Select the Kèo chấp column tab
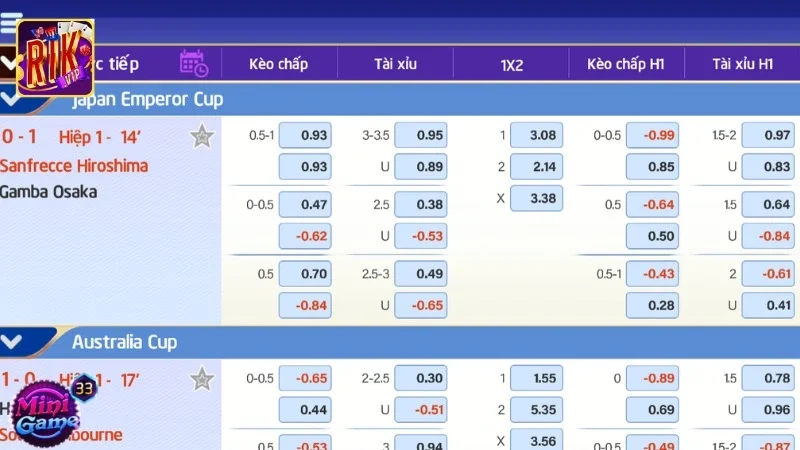 pyautogui.click(x=279, y=64)
